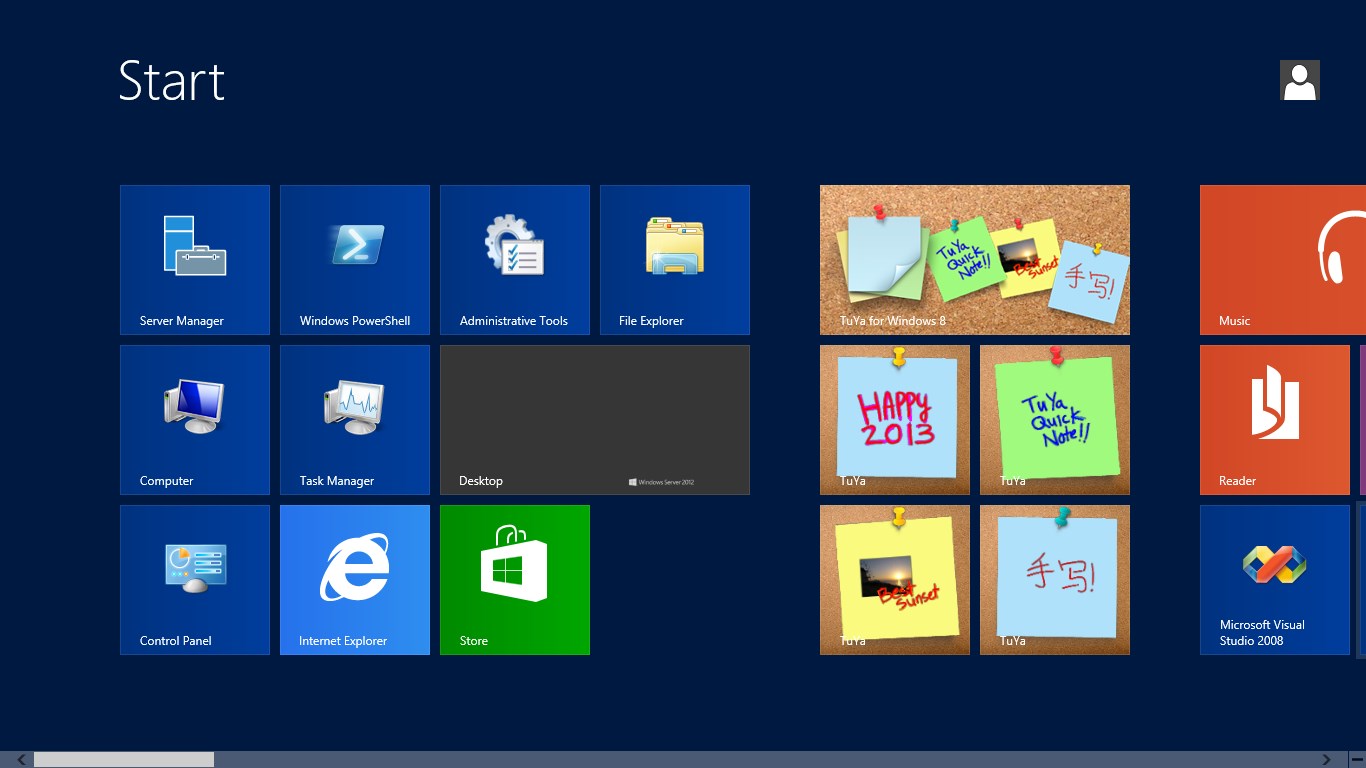
Task: Open the Microsoft Visual Studio 2008 tile
Action: [x=1275, y=580]
